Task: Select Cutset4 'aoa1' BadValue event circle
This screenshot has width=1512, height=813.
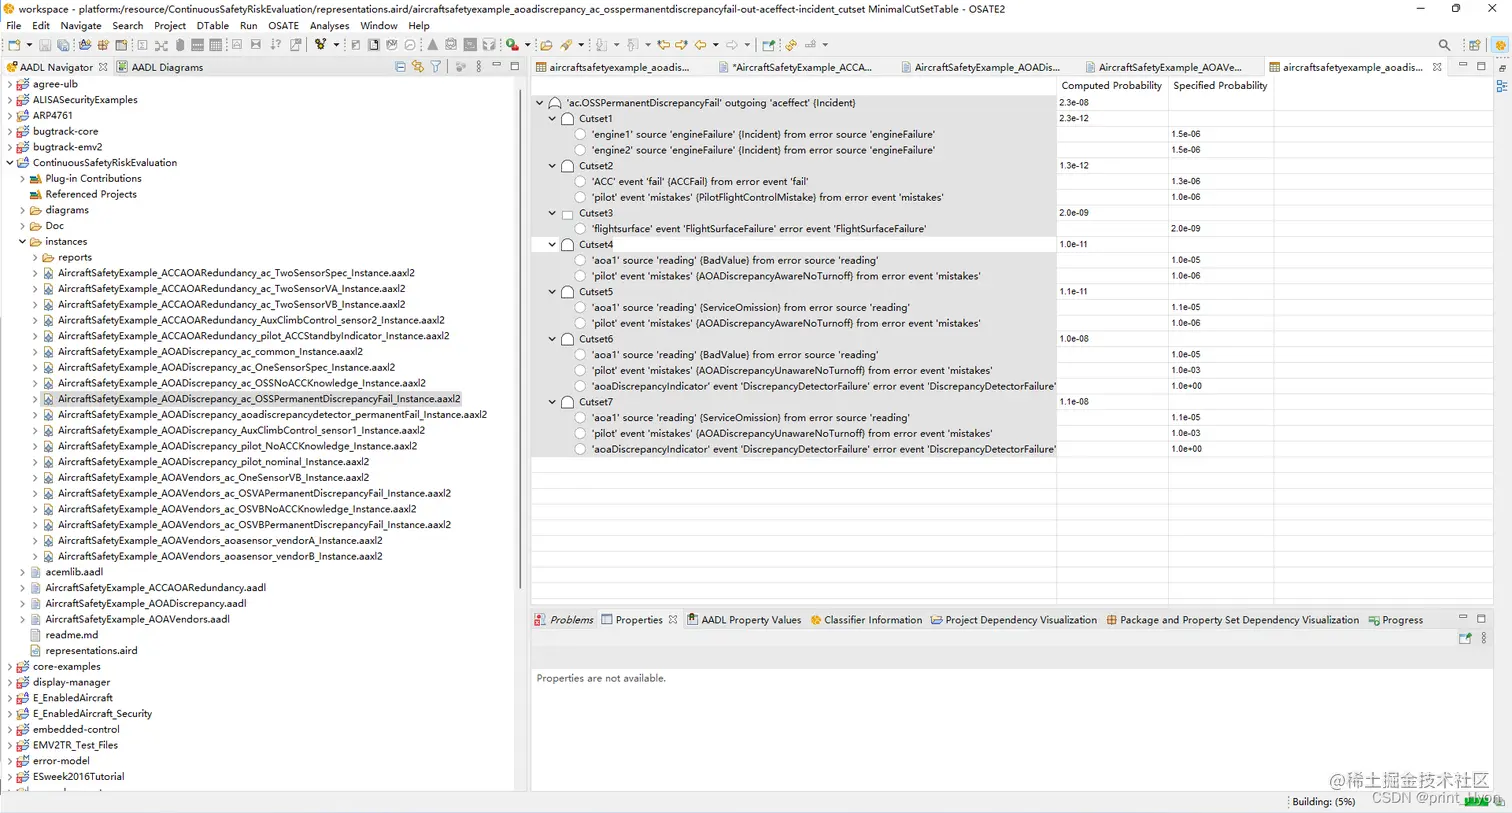Action: coord(580,260)
